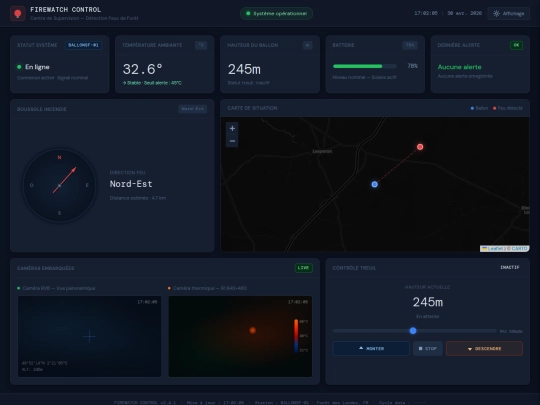Viewport: 540px width, 405px height.
Task: Click the STOP winch button
Action: pyautogui.click(x=427, y=349)
